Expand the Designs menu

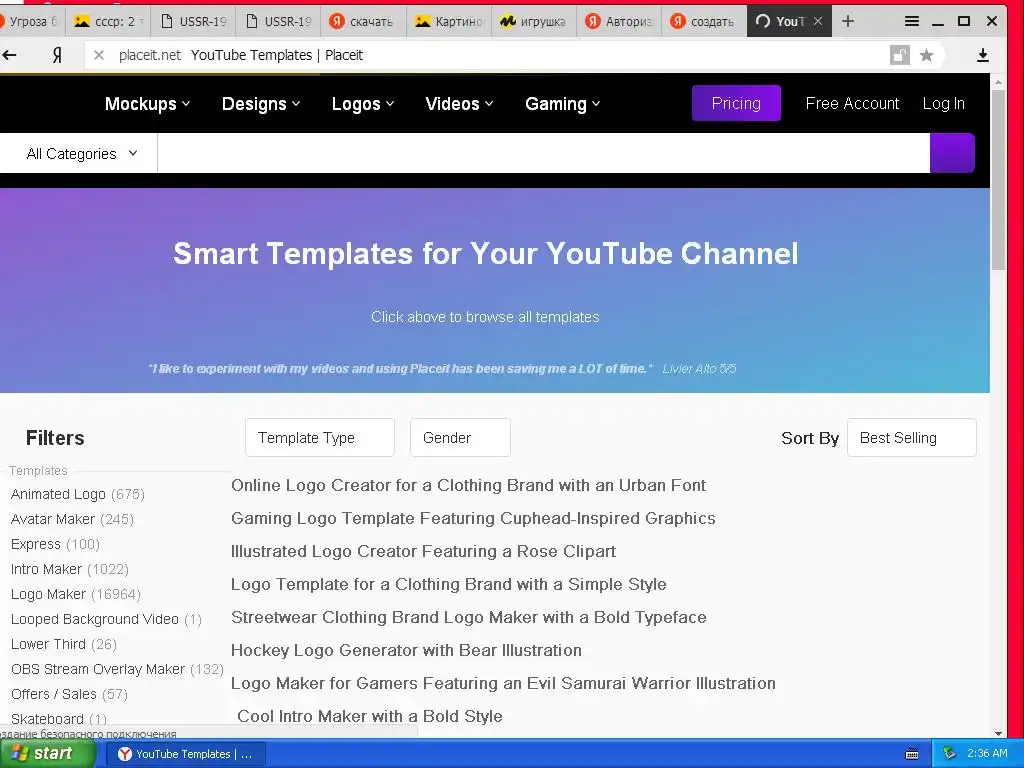[261, 104]
